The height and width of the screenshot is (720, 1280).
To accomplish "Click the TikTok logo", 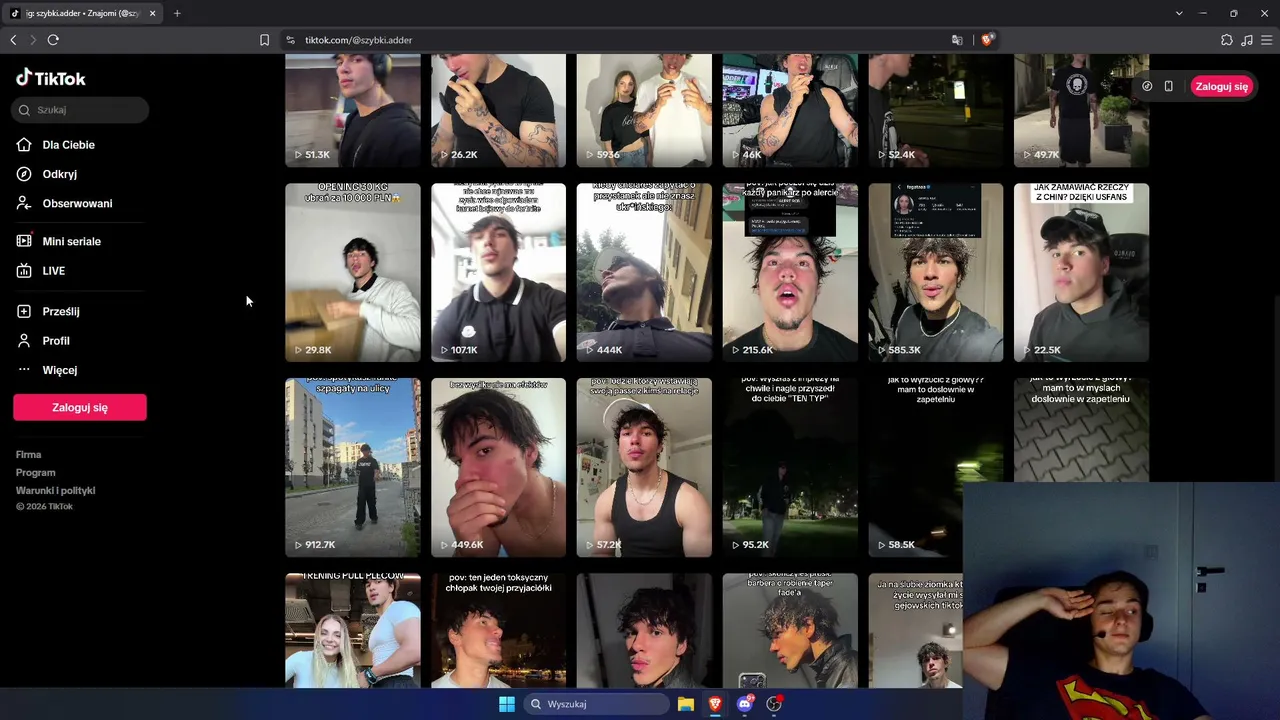I will 51,78.
